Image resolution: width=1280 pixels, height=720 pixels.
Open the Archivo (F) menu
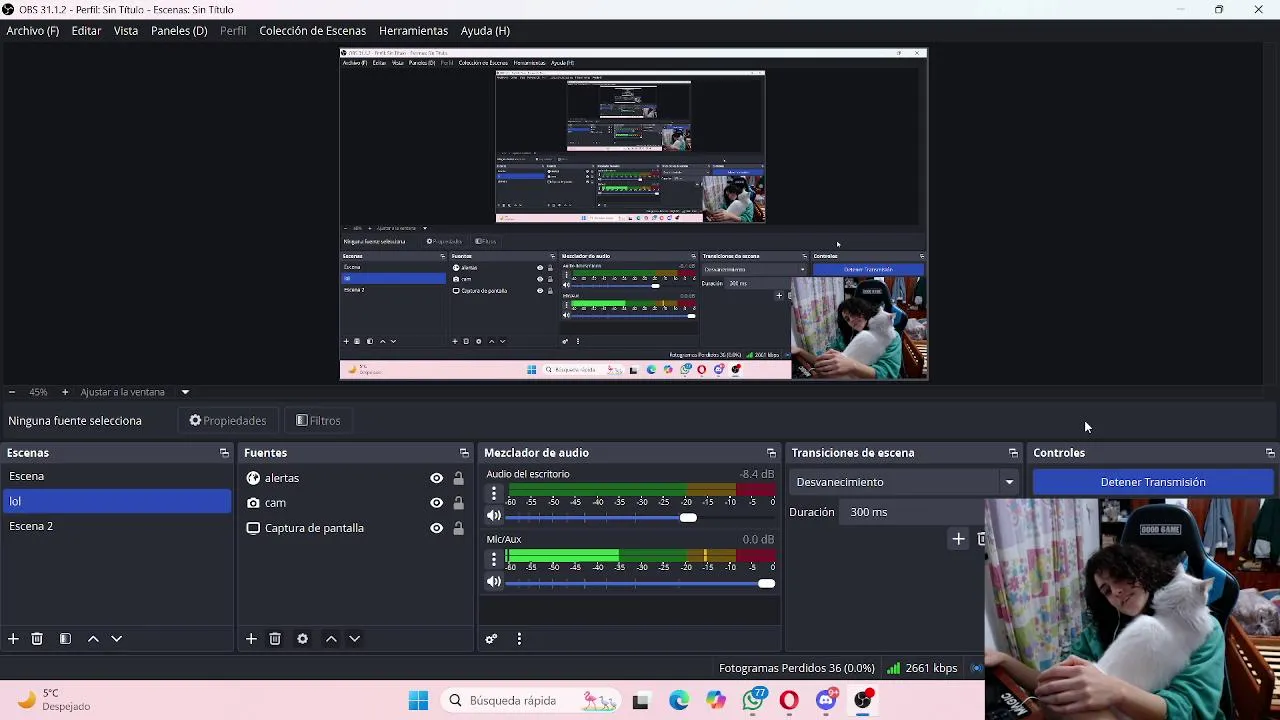[33, 31]
